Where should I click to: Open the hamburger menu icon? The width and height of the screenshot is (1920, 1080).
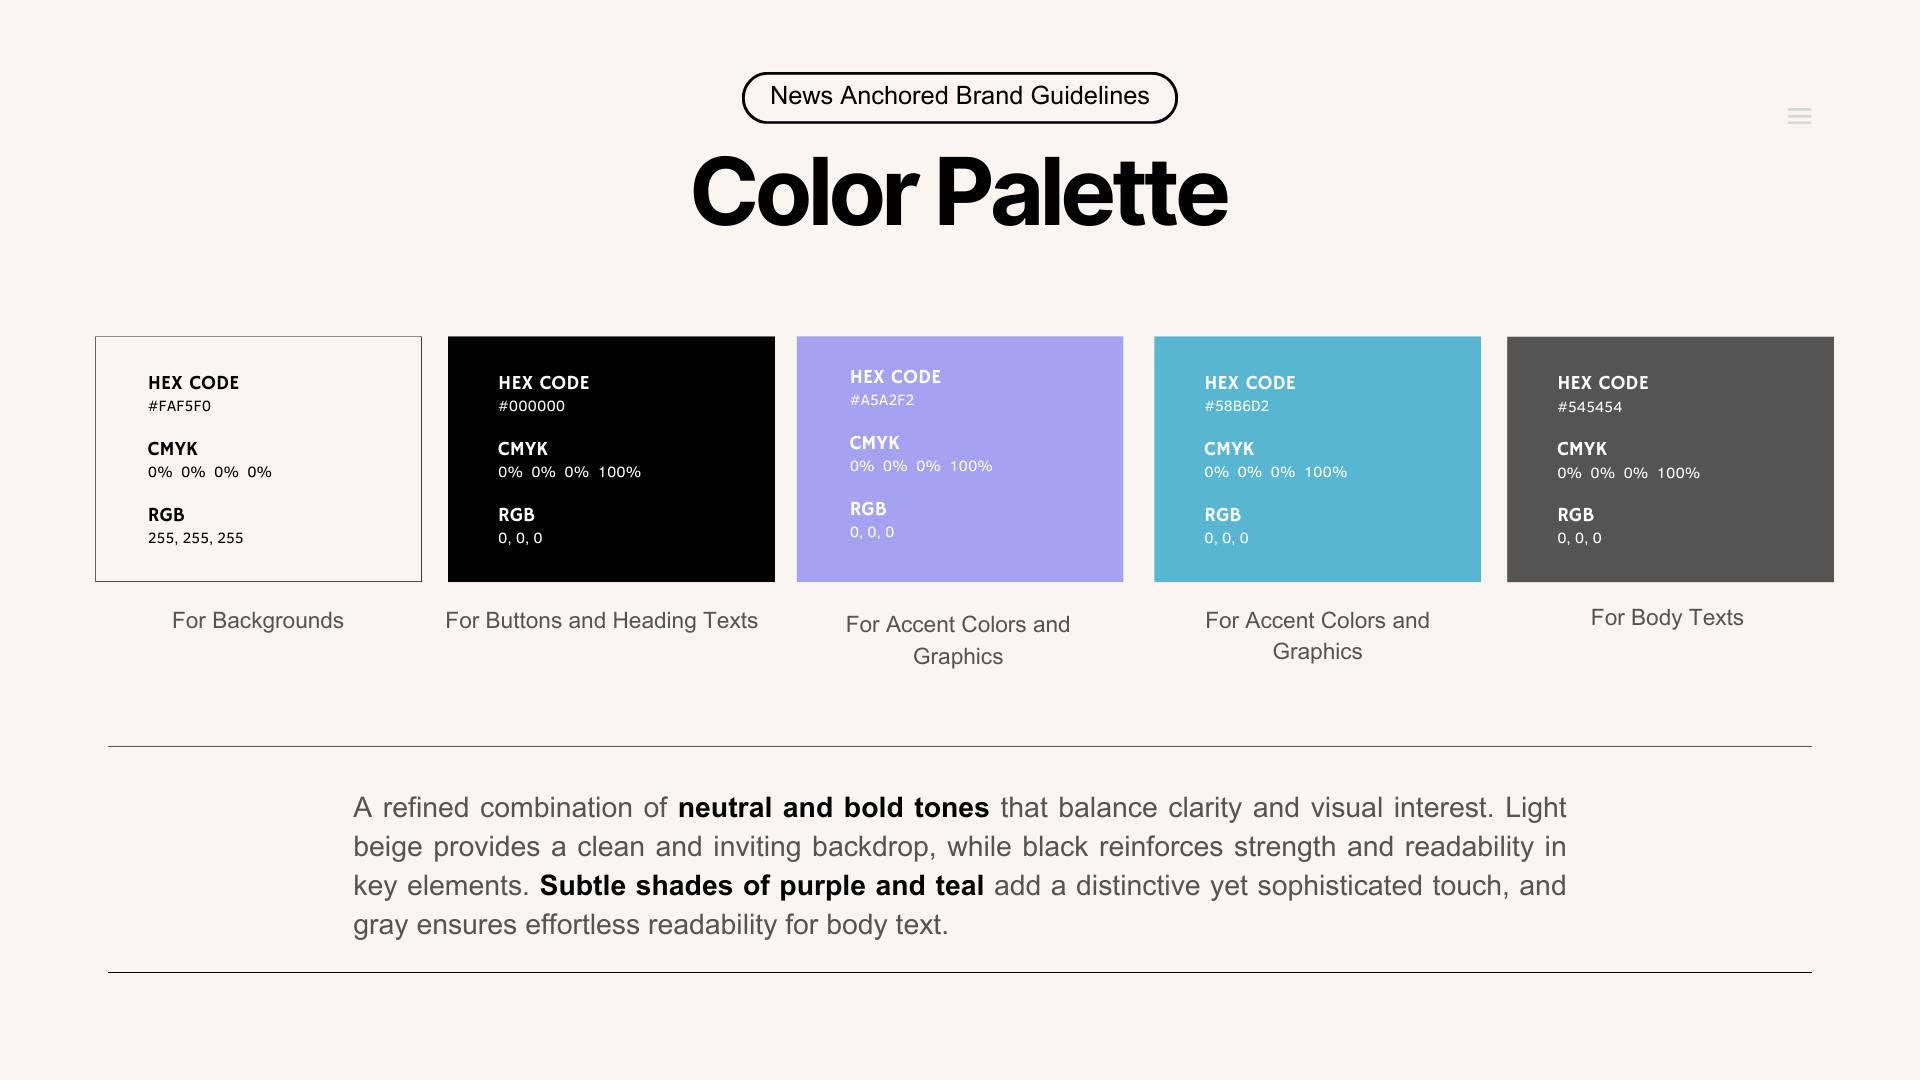pyautogui.click(x=1799, y=116)
